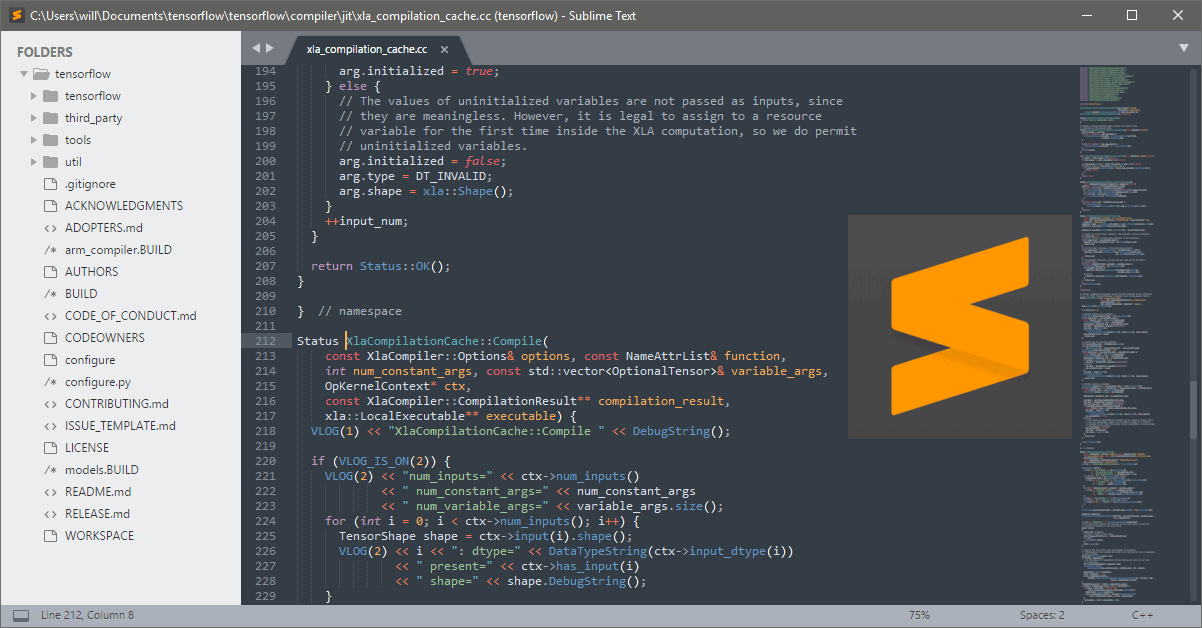Open the ACKNOWLEDGMENTS file
1202x628 pixels.
124,206
